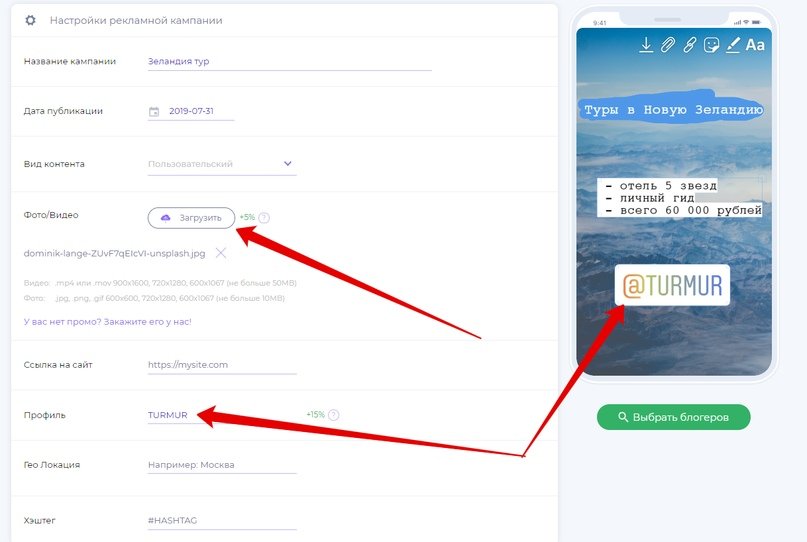Click the settings gear icon in header
Image resolution: width=807 pixels, height=542 pixels.
(30, 21)
